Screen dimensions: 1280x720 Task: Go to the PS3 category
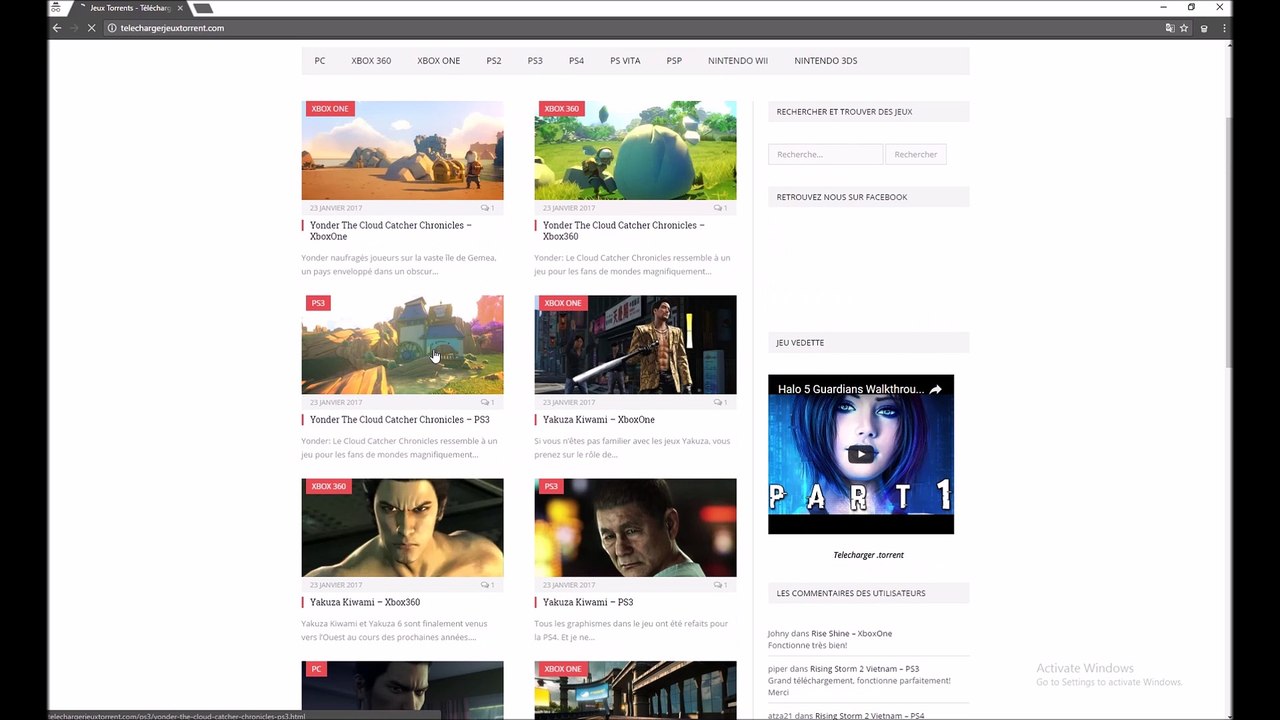coord(535,61)
